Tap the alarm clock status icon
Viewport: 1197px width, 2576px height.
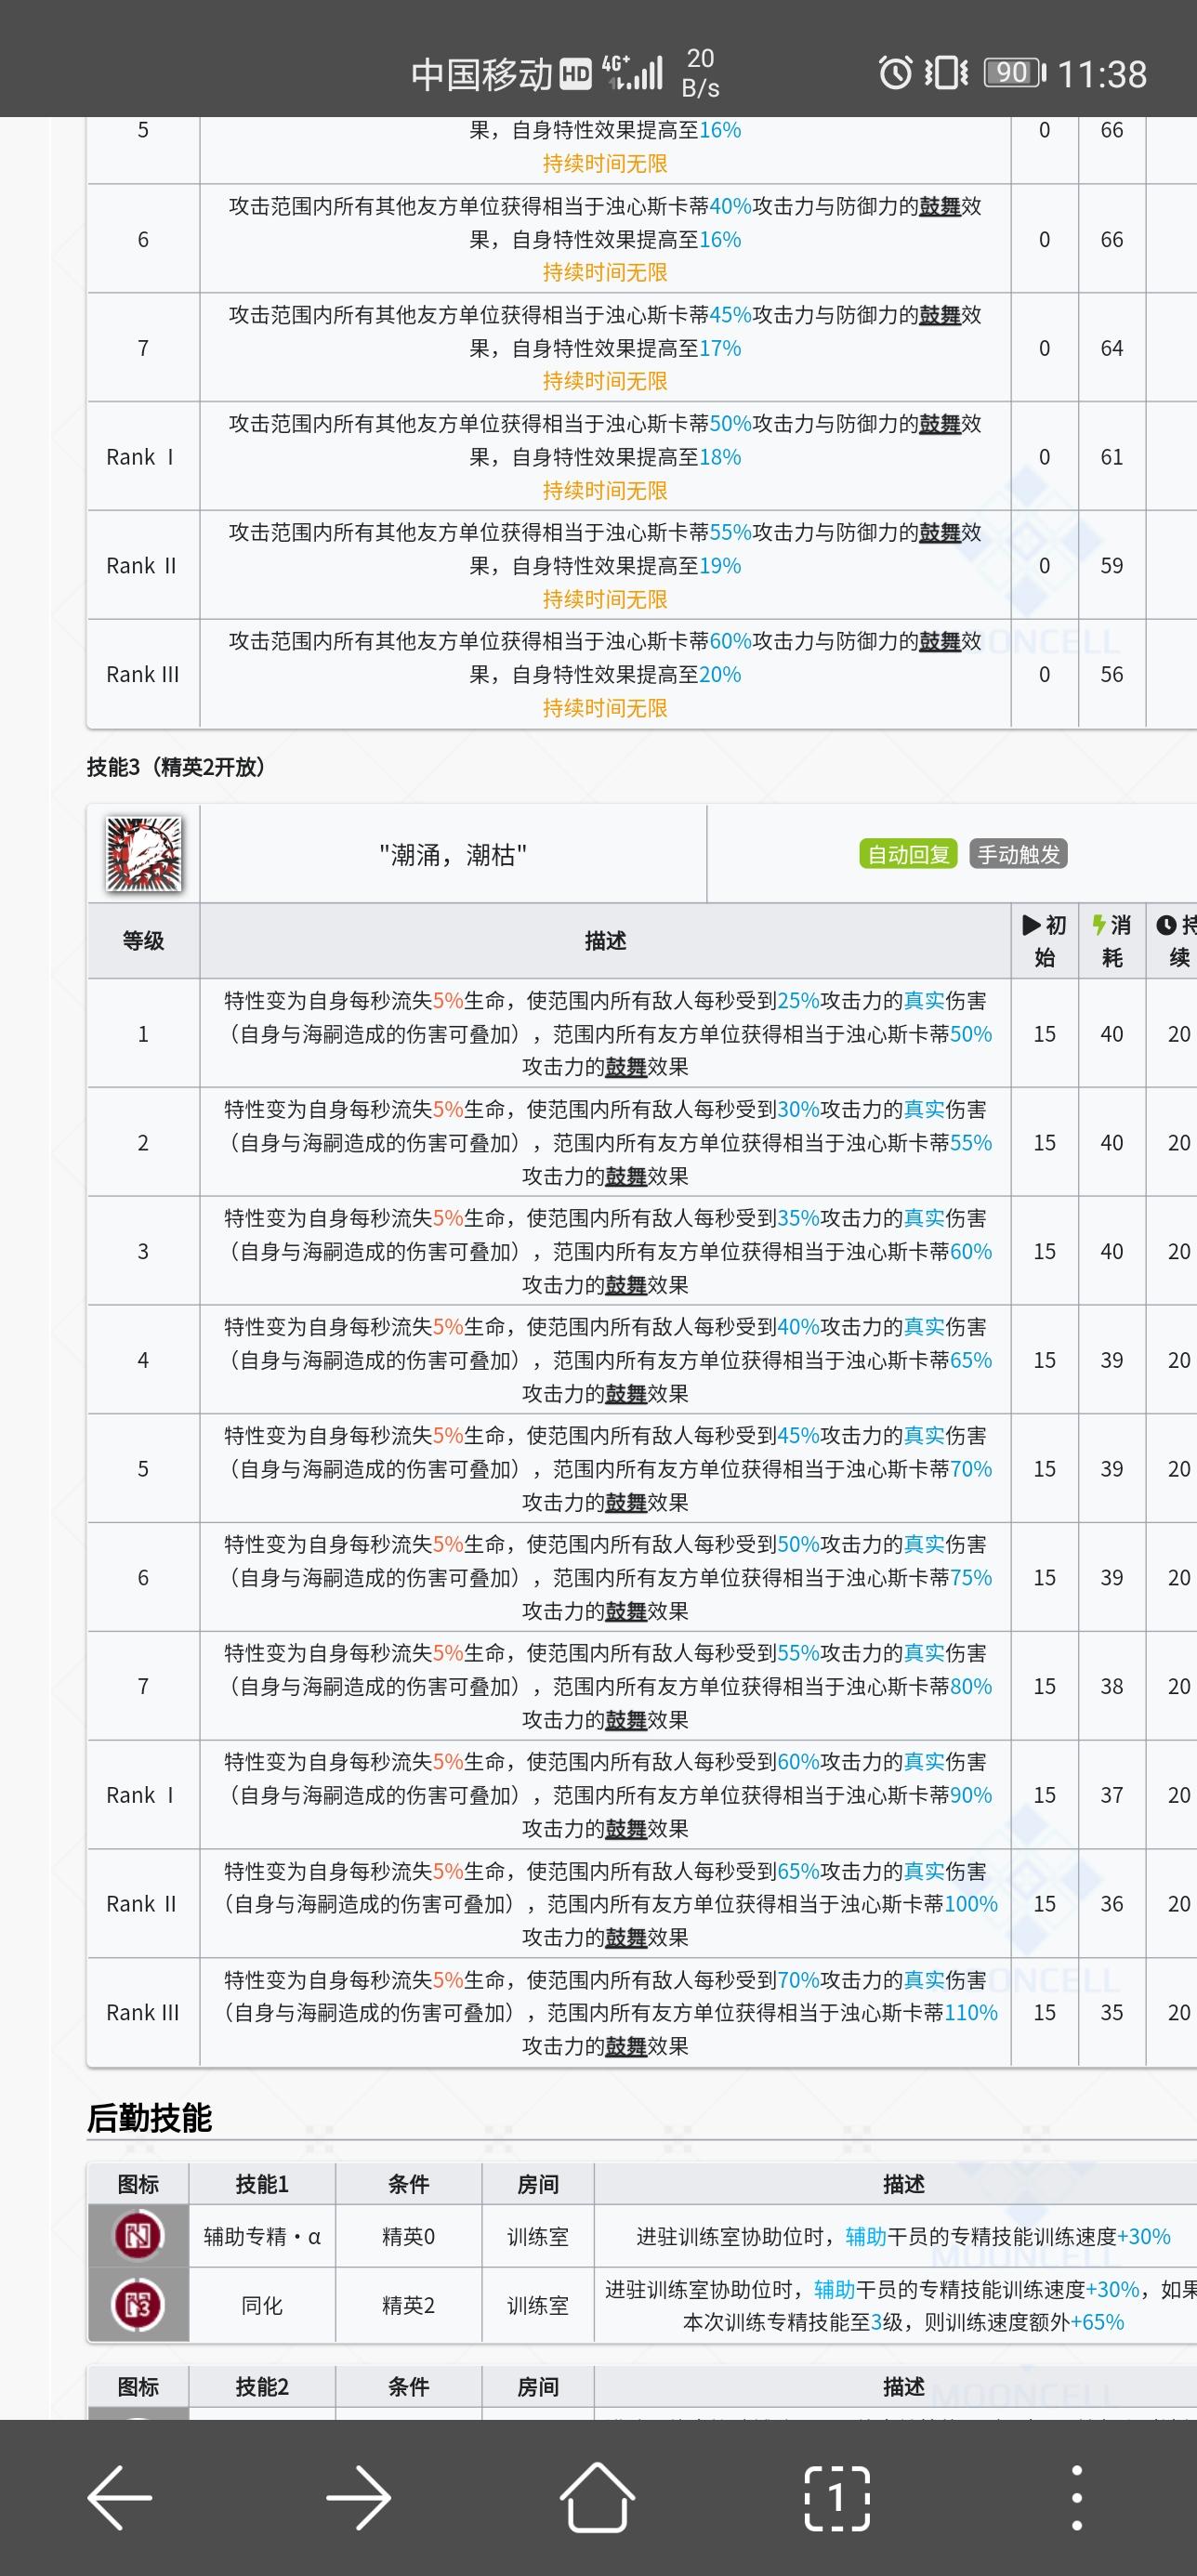[895, 72]
